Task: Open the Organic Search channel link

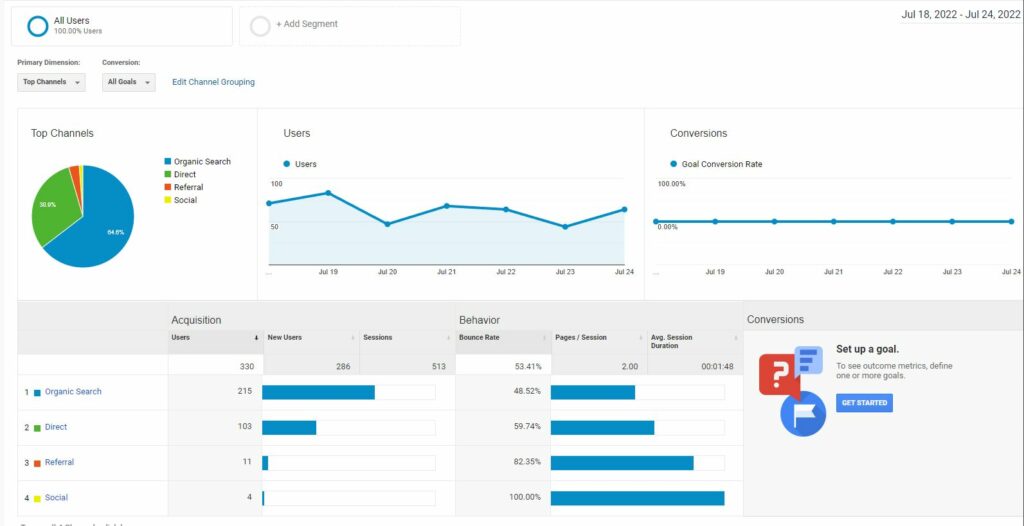Action: (73, 392)
